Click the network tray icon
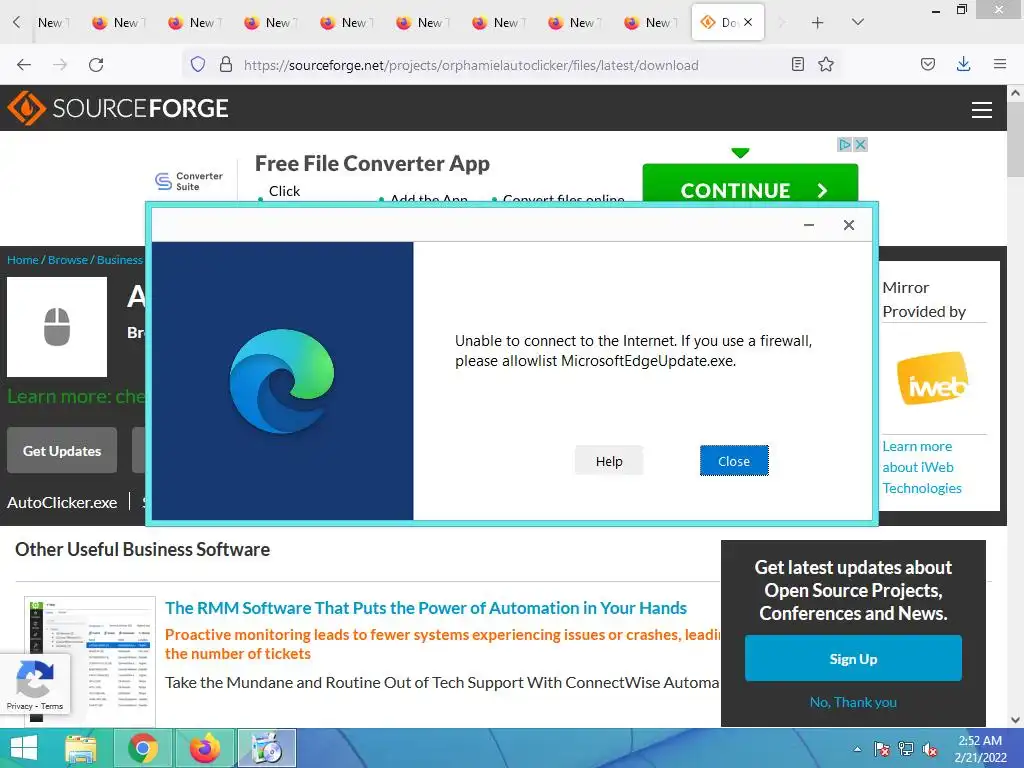This screenshot has height=768, width=1024. pyautogui.click(x=906, y=749)
